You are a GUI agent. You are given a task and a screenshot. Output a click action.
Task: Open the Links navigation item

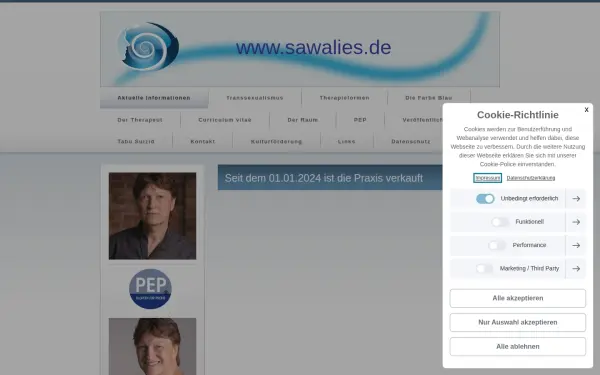pyautogui.click(x=347, y=141)
